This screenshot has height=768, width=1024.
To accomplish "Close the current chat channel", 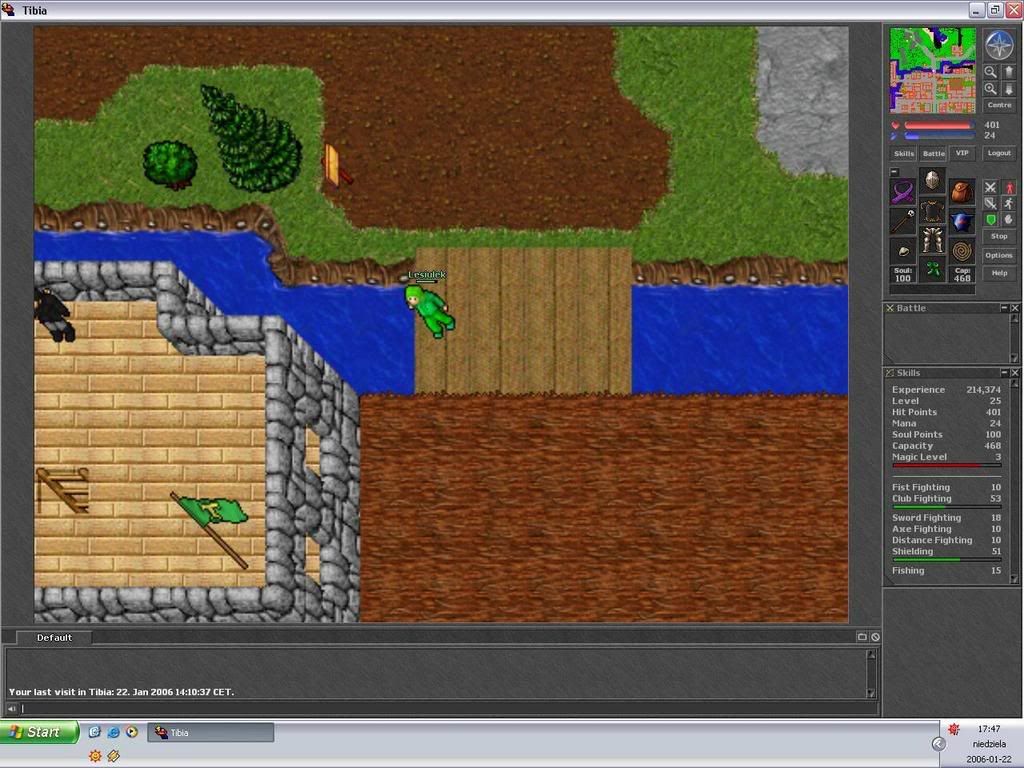I will 875,637.
